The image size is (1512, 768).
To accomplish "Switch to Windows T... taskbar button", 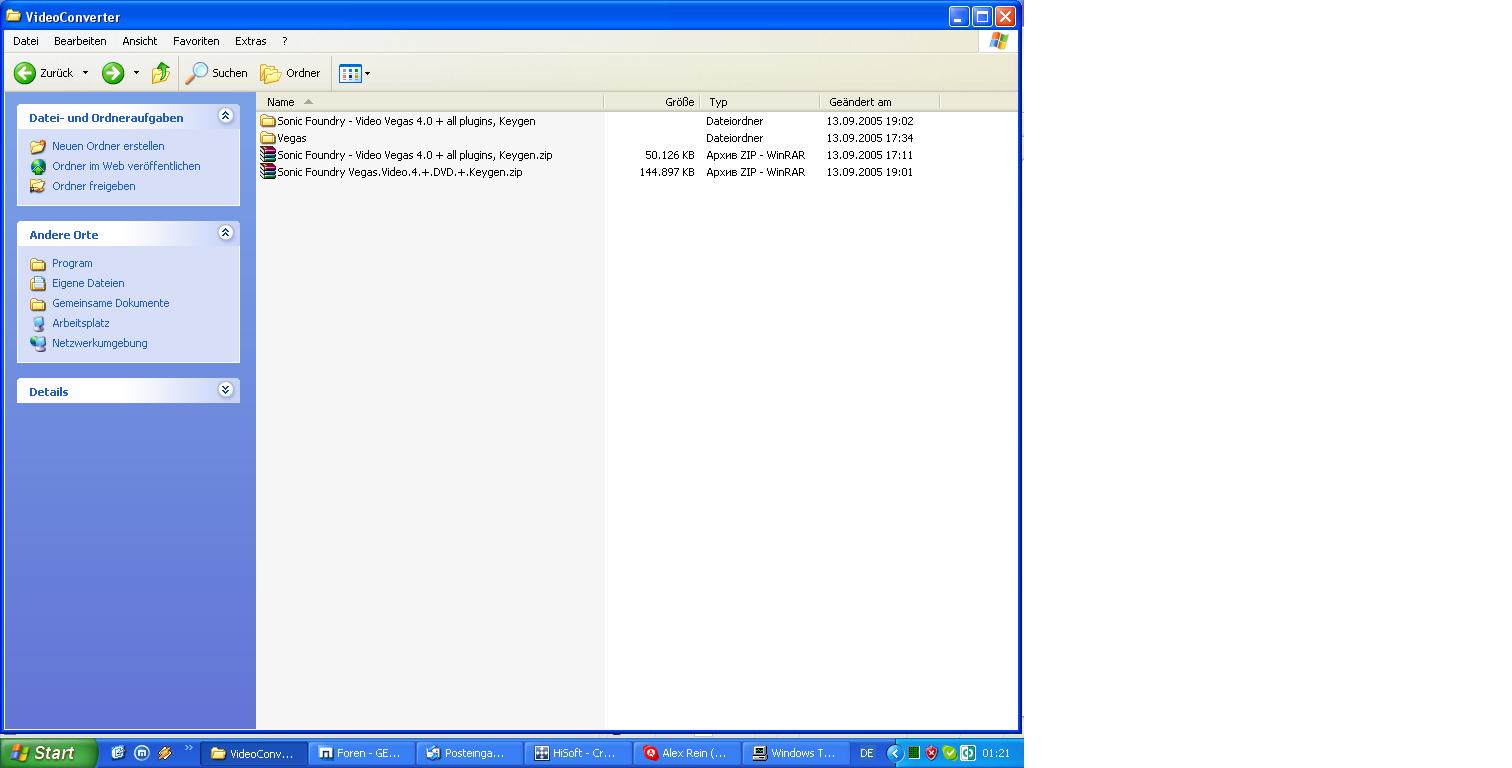I will click(795, 753).
